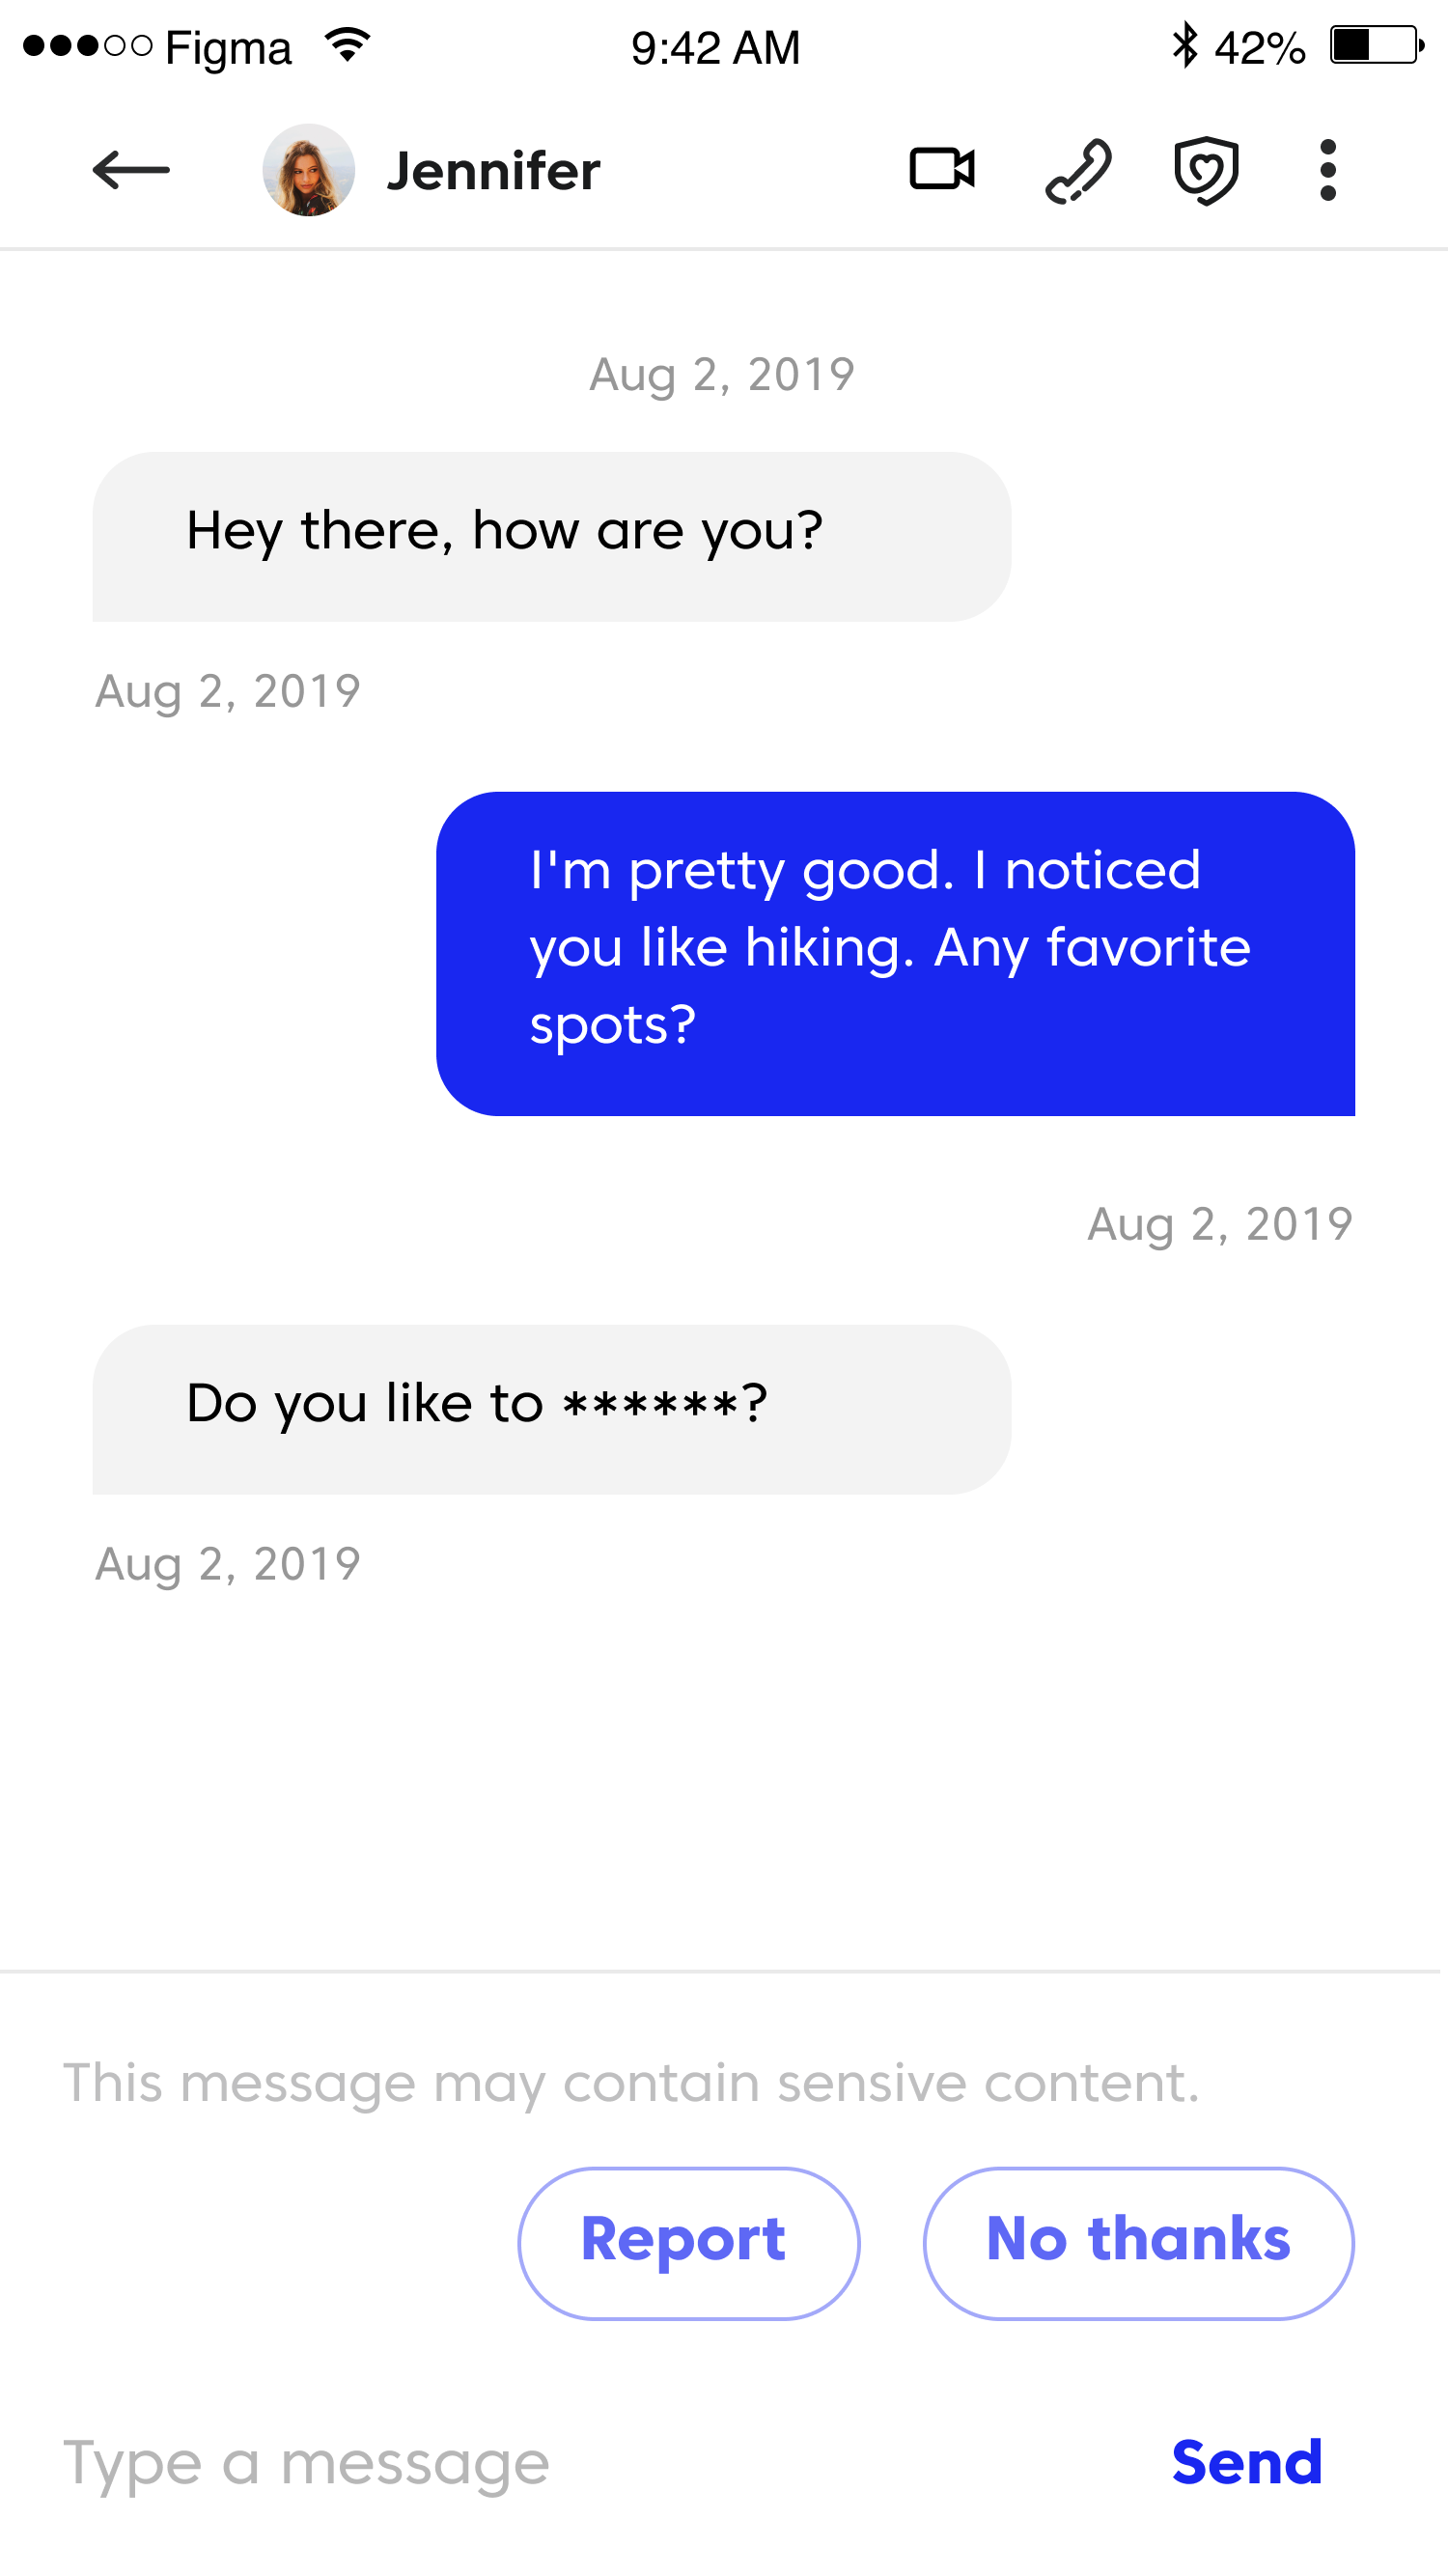Viewport: 1448px width, 2576px height.
Task: Tap the censored "Do you like to" message
Action: tap(551, 1409)
